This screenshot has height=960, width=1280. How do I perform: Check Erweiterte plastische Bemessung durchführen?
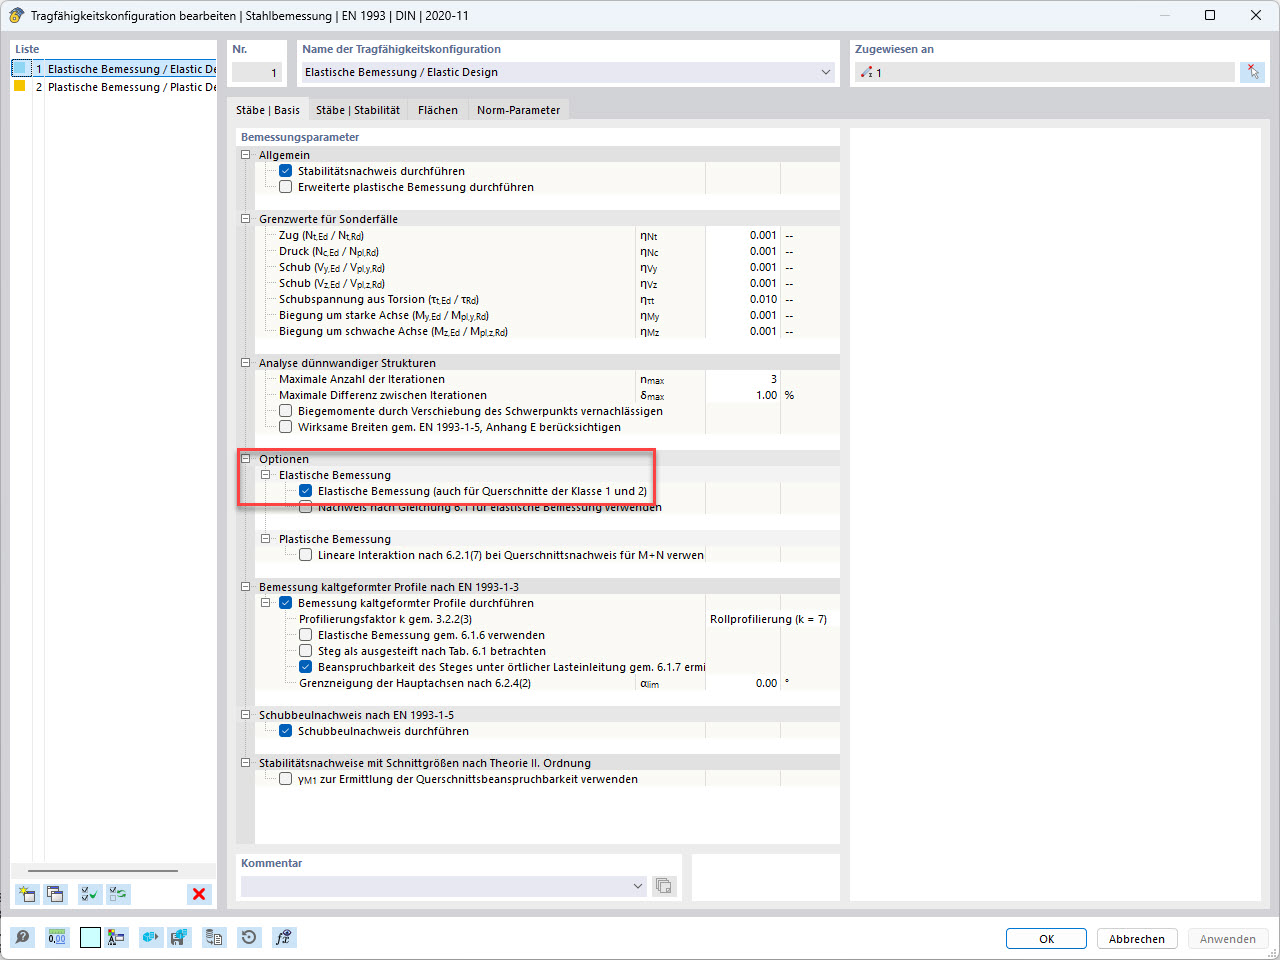tap(285, 186)
